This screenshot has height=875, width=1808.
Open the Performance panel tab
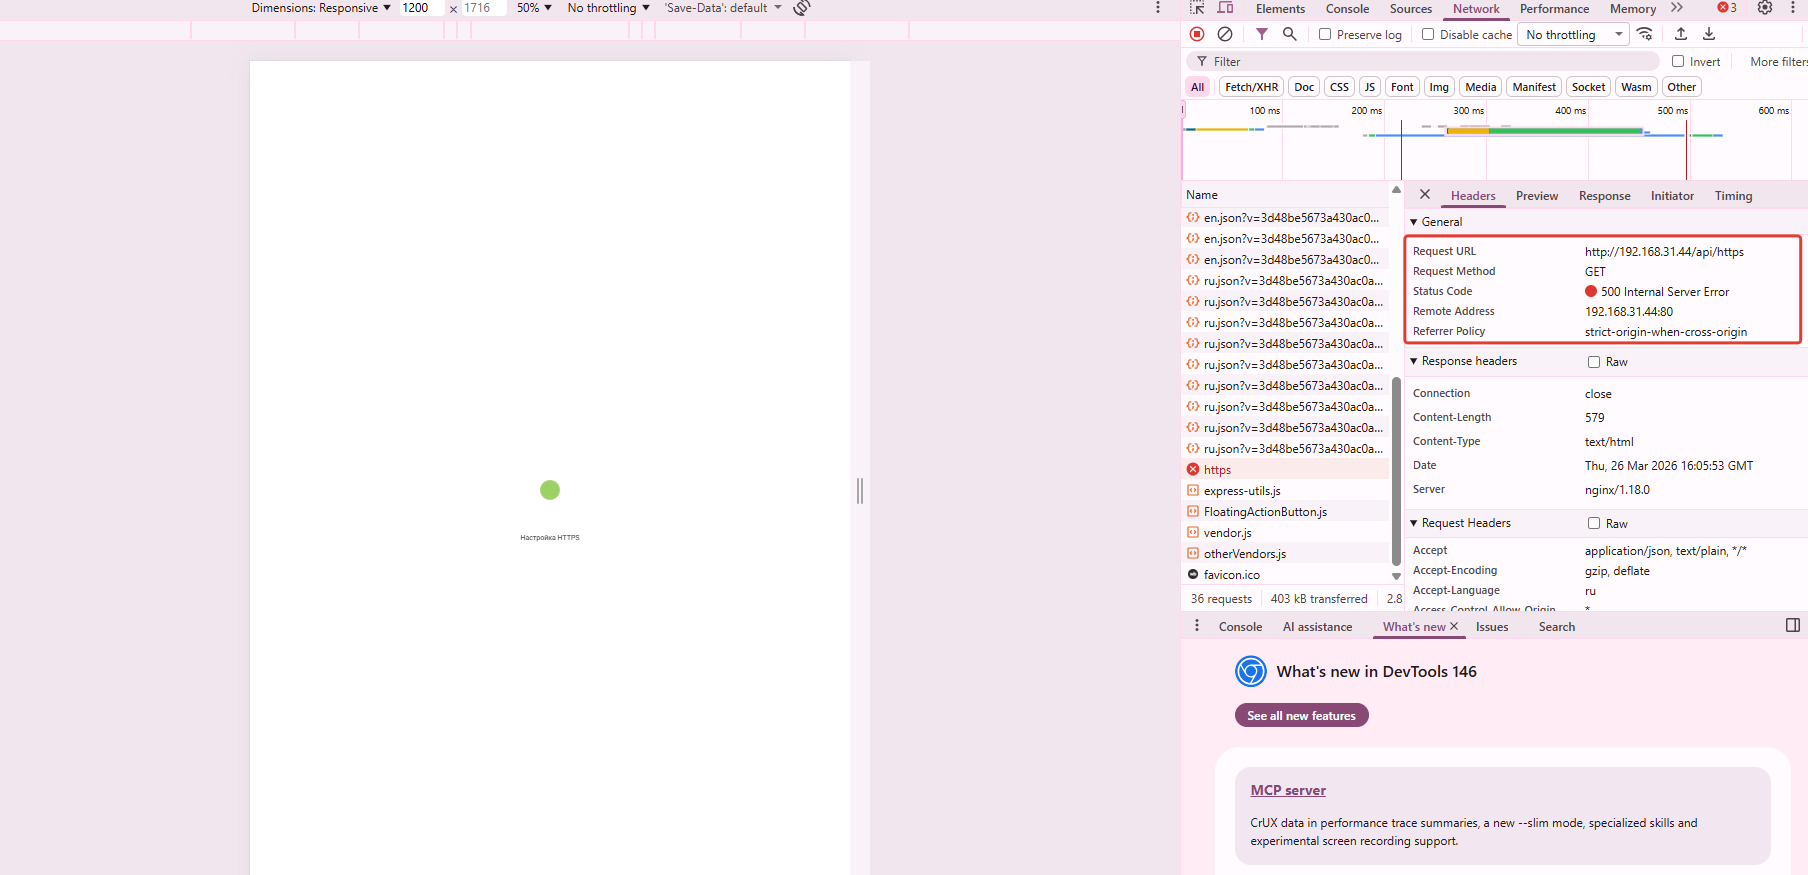coord(1554,9)
